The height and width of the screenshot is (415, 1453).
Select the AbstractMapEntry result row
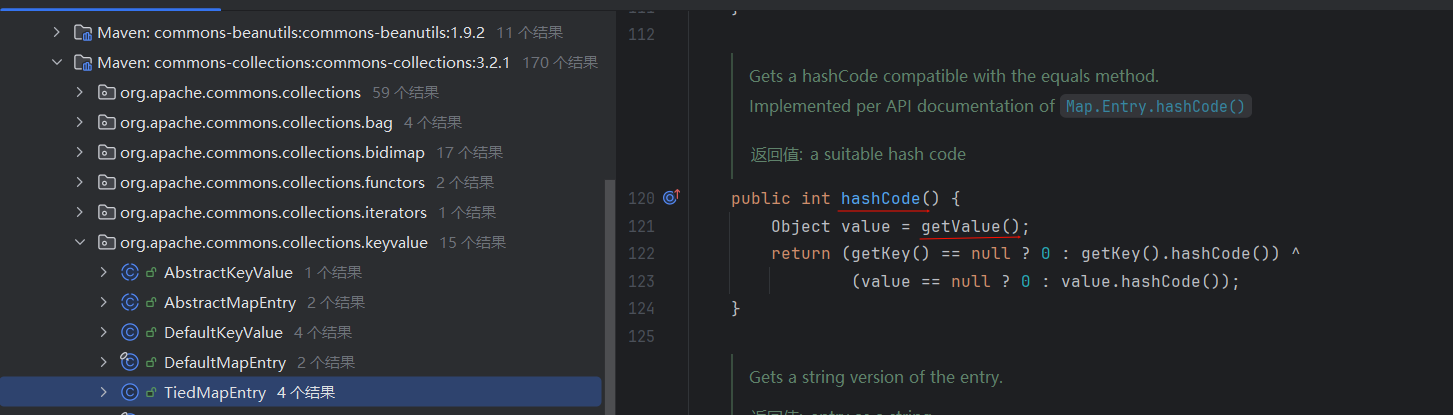[228, 303]
